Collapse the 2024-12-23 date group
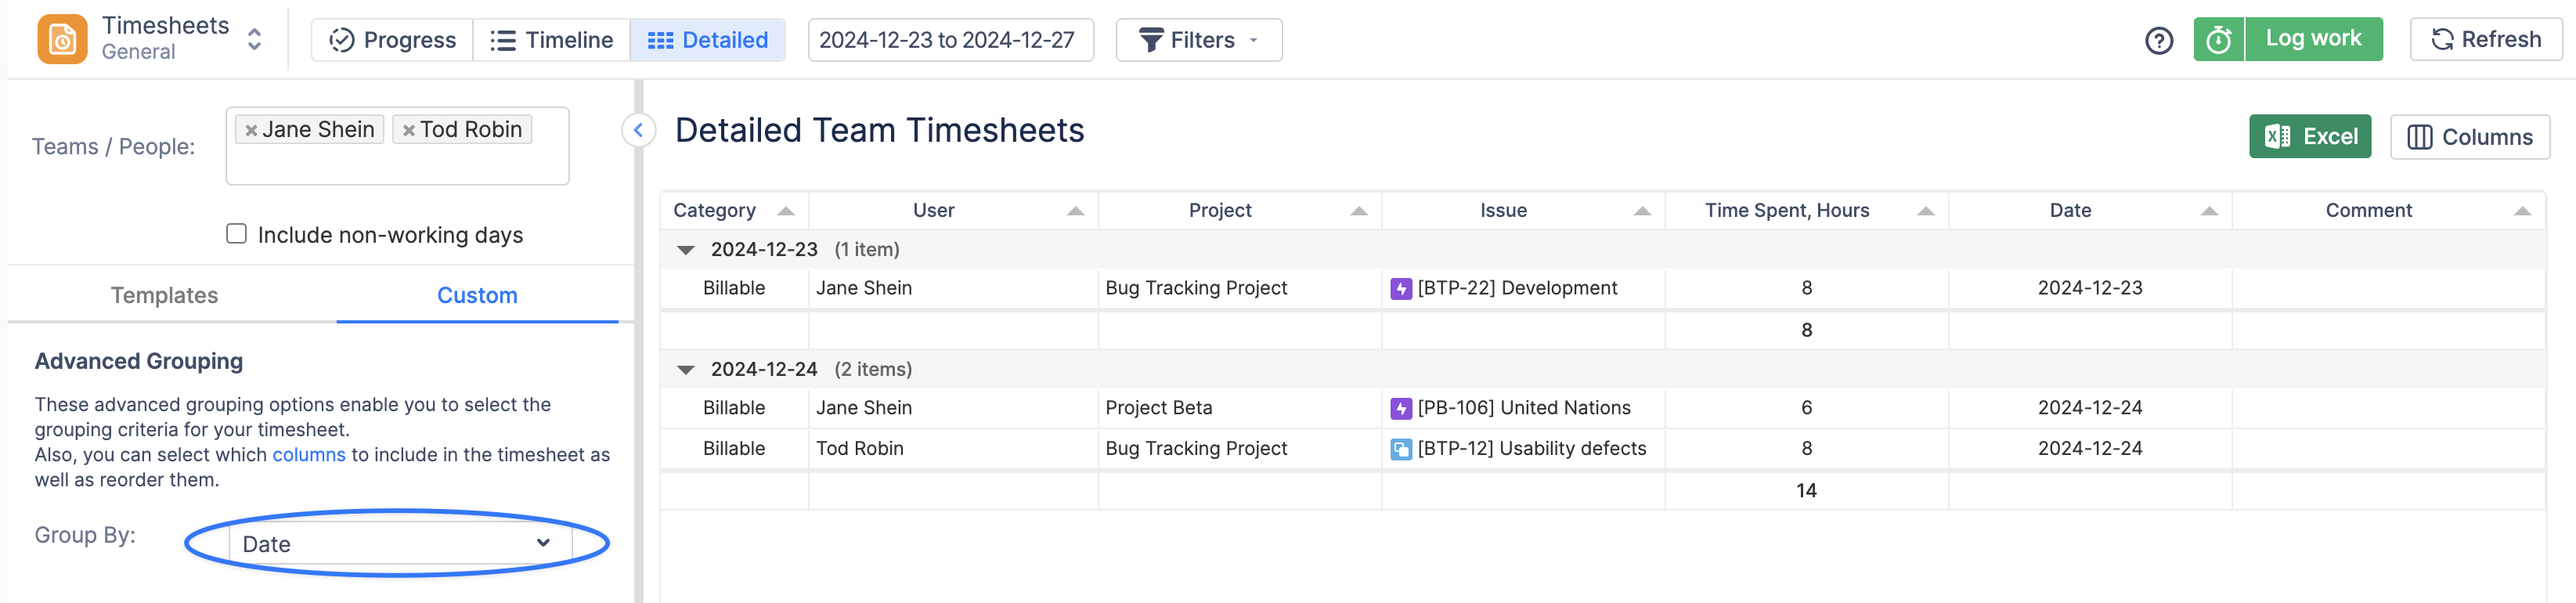The image size is (2576, 603). 686,250
